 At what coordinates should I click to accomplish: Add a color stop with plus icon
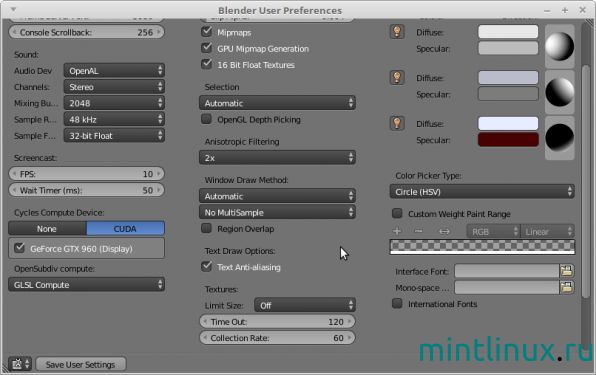pyautogui.click(x=397, y=231)
